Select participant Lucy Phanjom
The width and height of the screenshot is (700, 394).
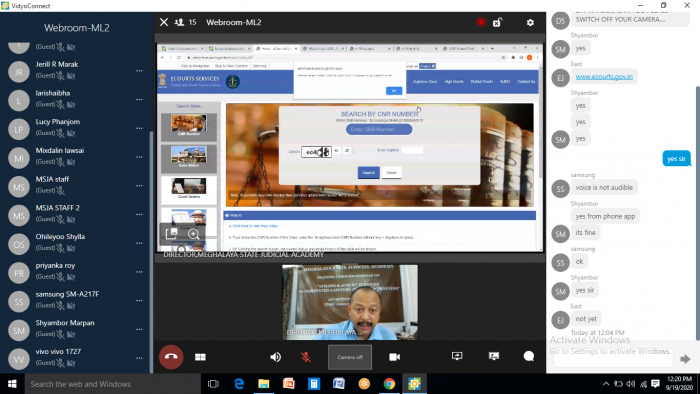tap(76, 128)
